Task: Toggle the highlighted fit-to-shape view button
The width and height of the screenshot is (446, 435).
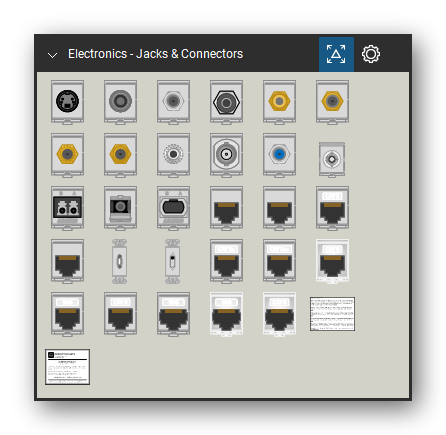Action: [336, 54]
